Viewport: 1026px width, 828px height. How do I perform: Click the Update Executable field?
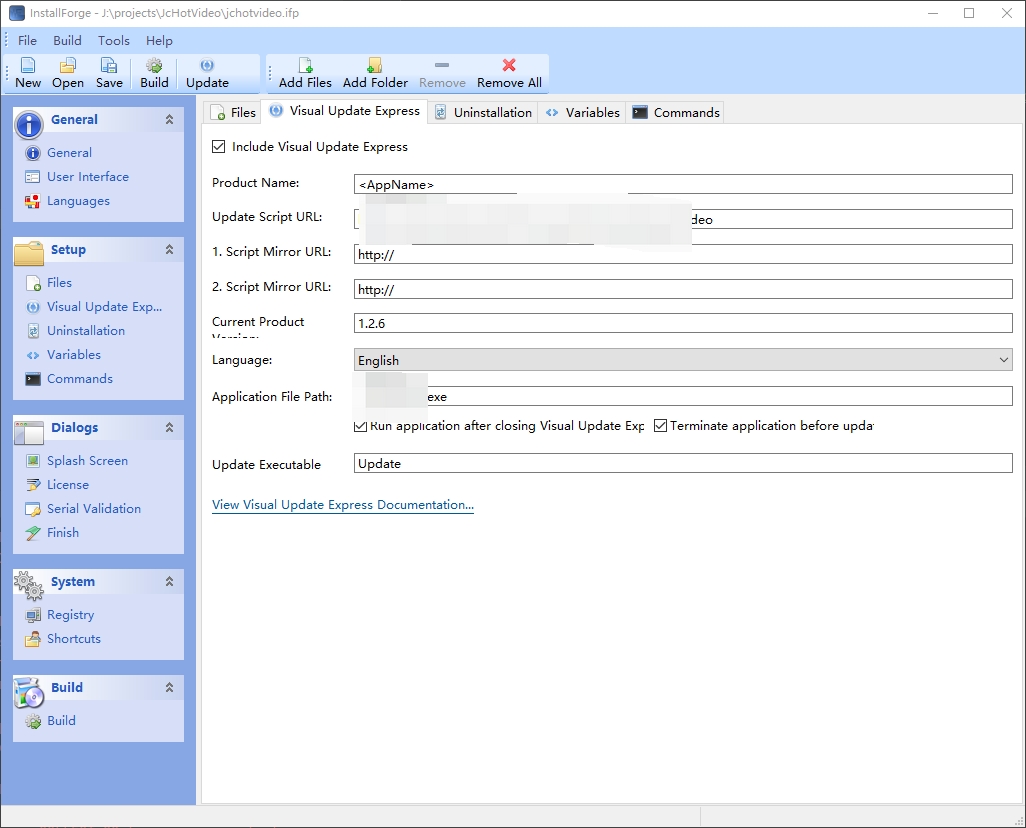coord(683,463)
